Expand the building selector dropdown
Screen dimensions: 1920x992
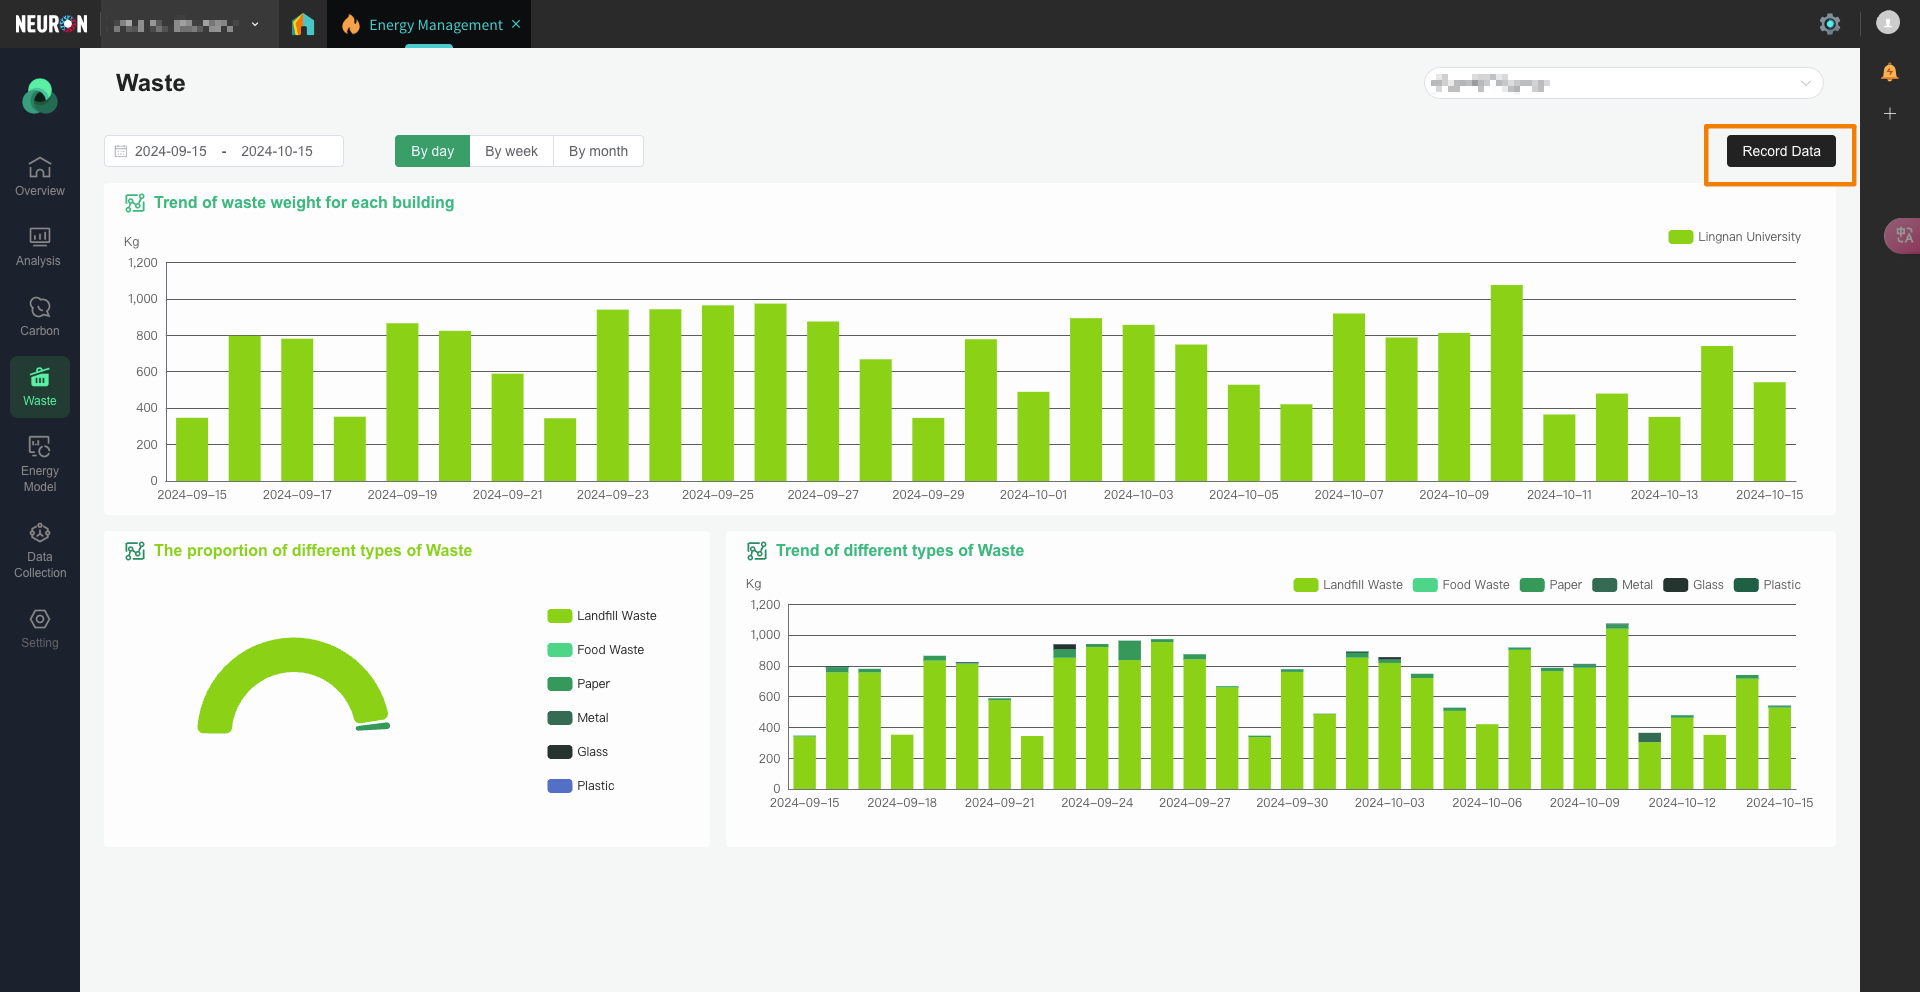(1622, 83)
